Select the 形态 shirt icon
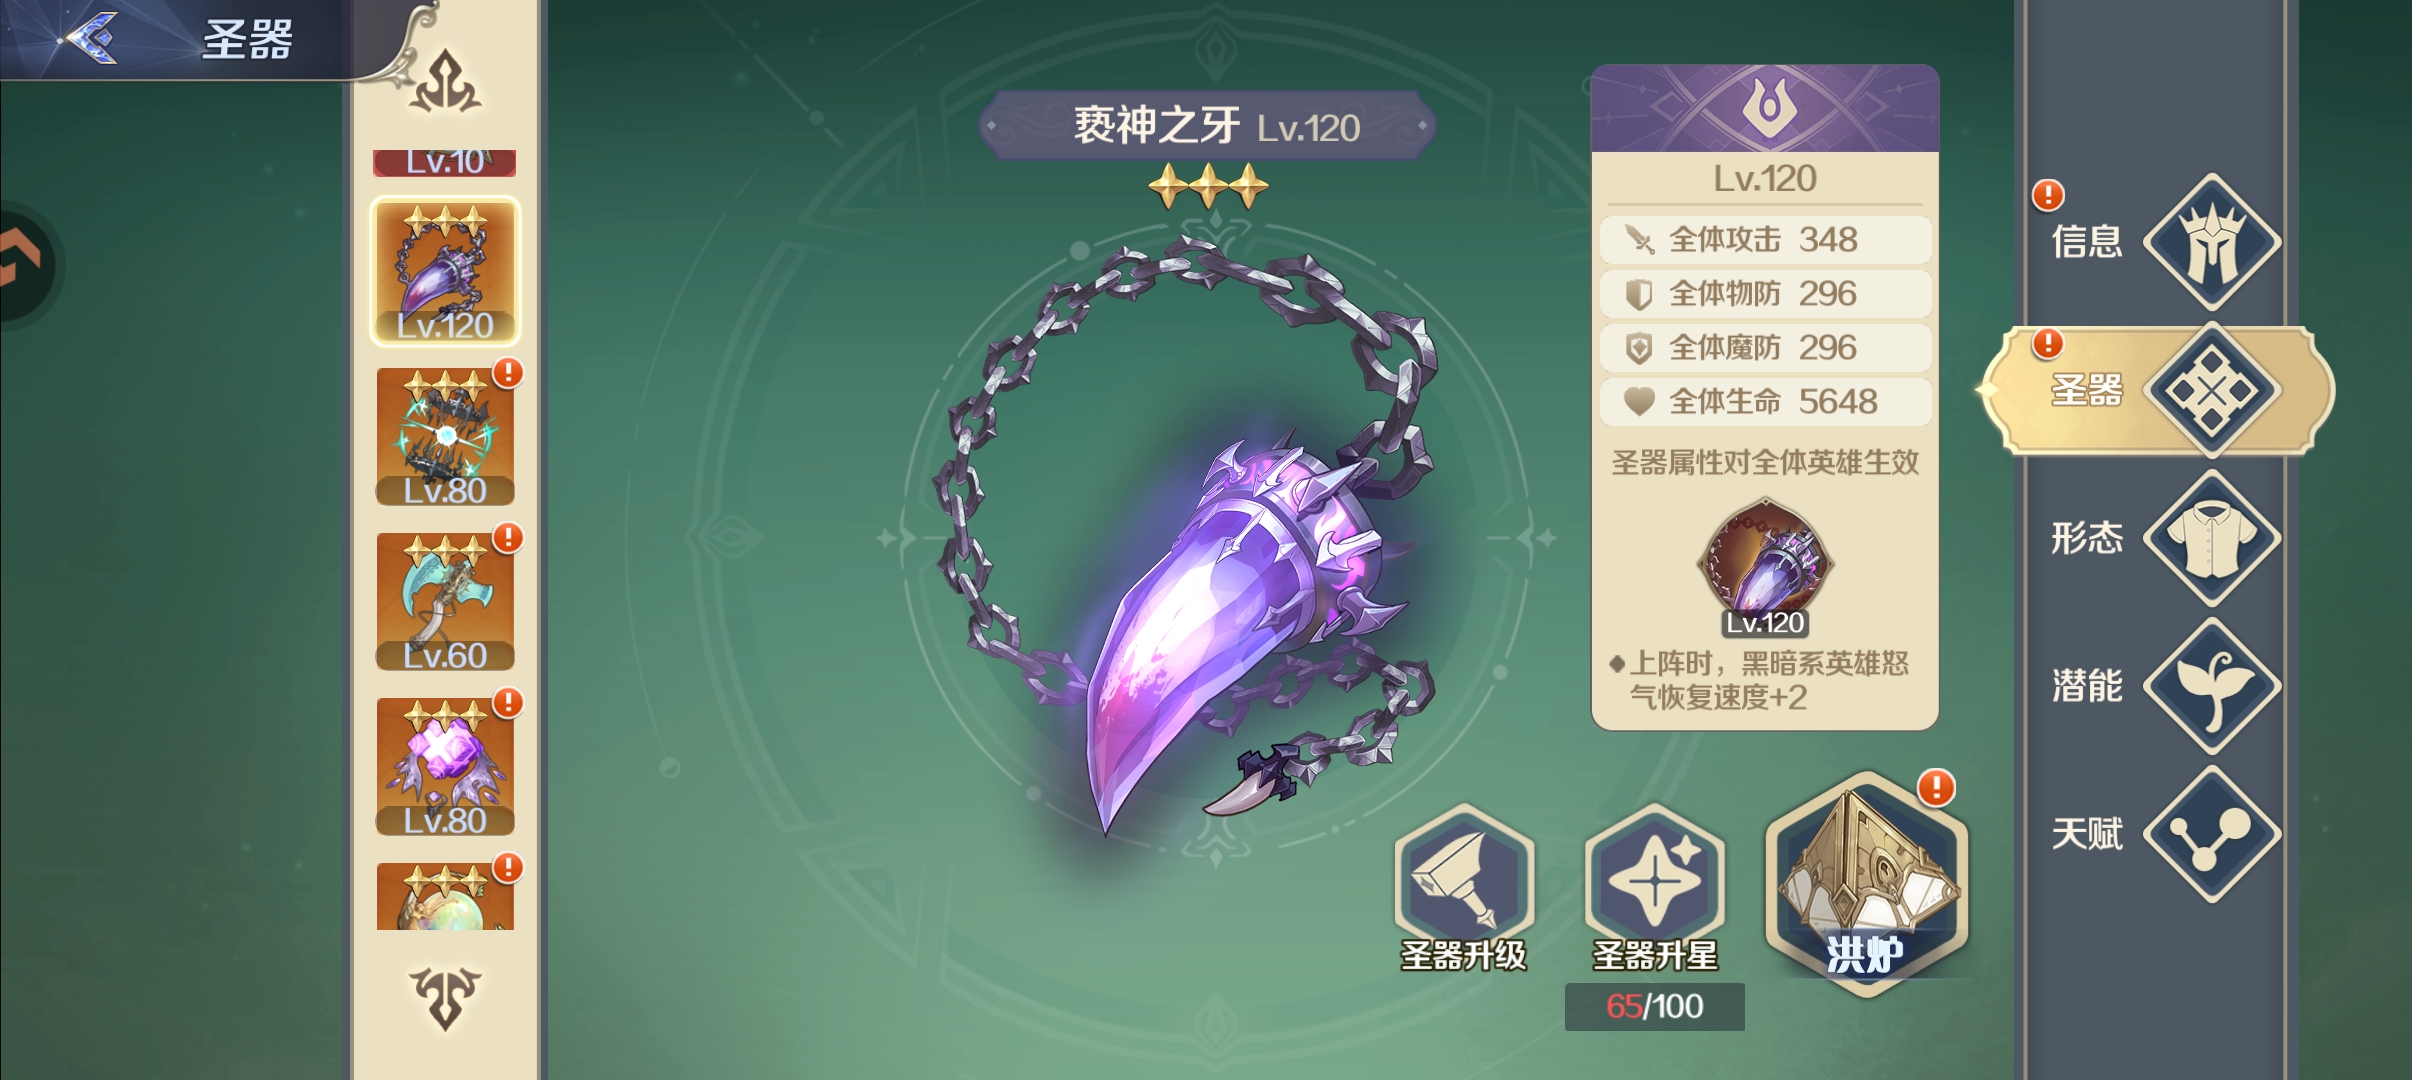 pos(2212,538)
